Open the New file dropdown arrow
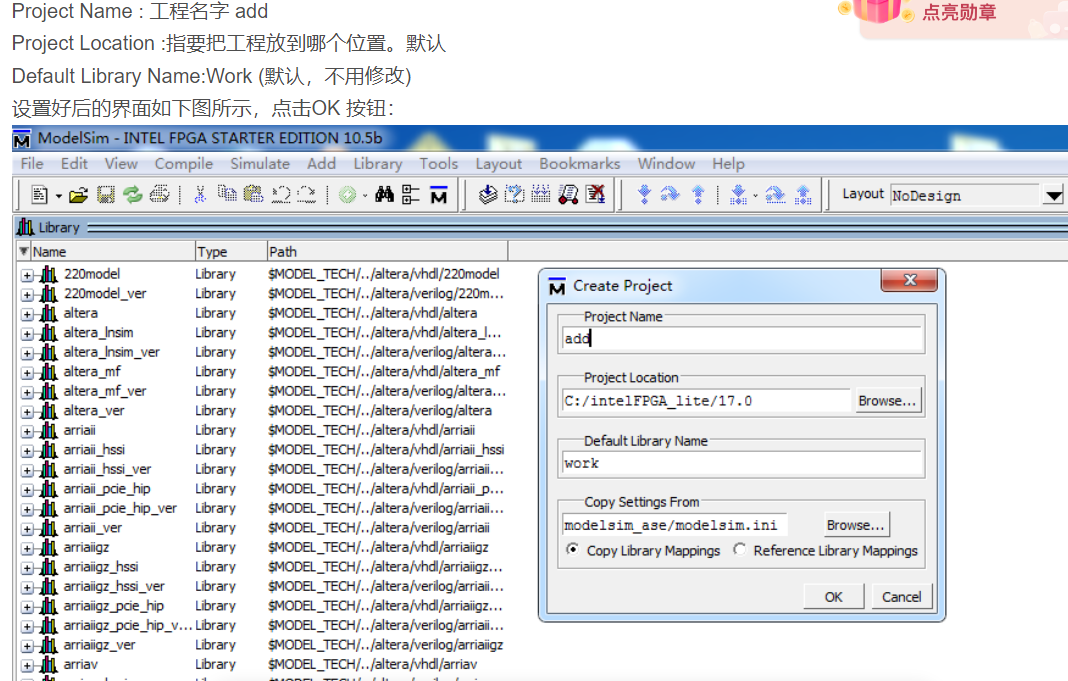1068x681 pixels. coord(59,196)
